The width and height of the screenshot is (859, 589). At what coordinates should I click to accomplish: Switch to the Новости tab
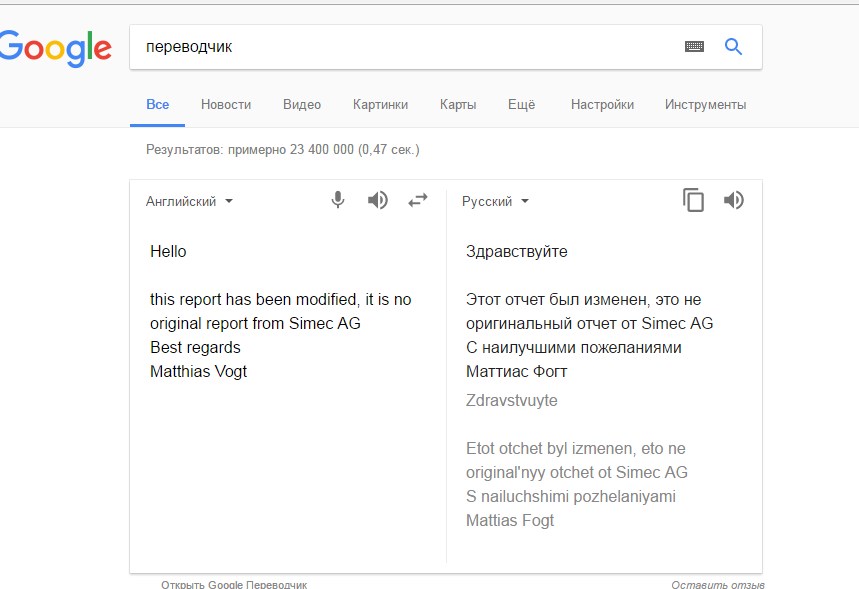tap(226, 104)
